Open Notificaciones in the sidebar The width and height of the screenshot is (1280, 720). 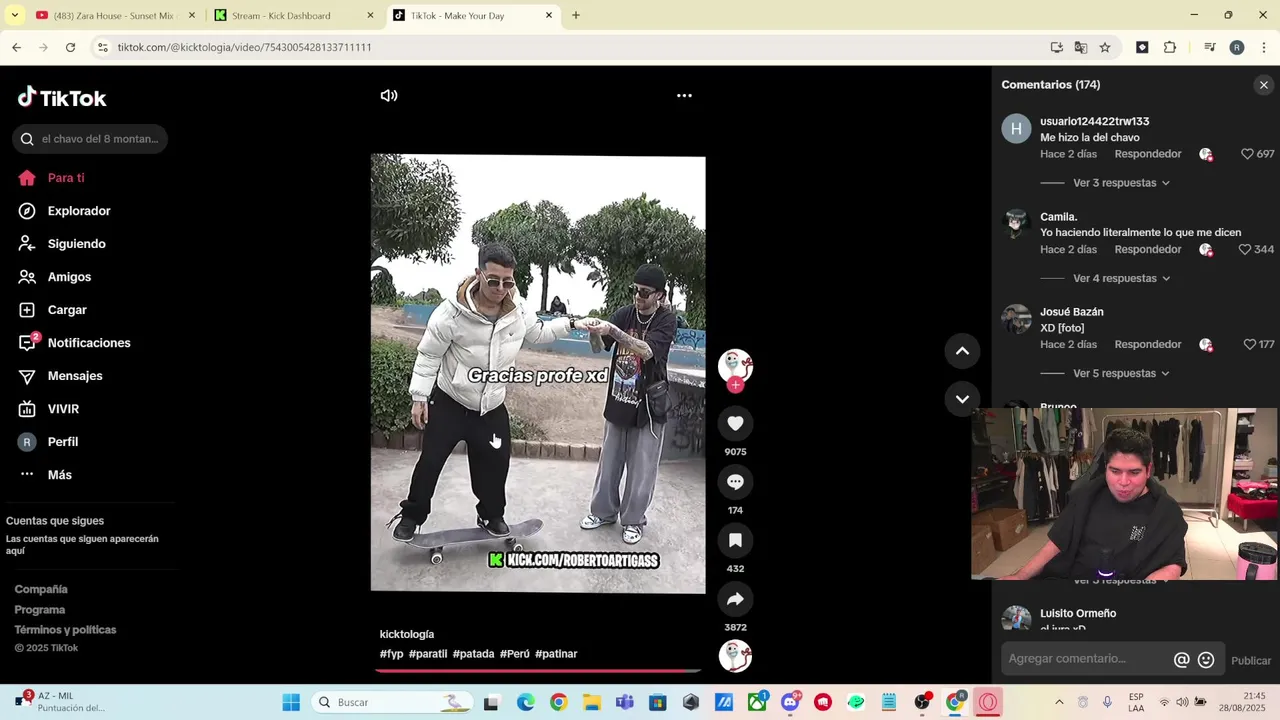(x=76, y=343)
